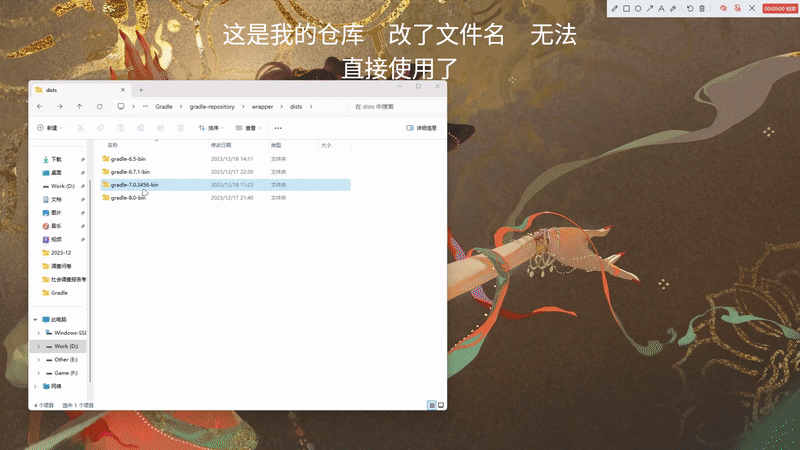800x450 pixels.
Task: Select the circle drawing tool
Action: pyautogui.click(x=638, y=8)
